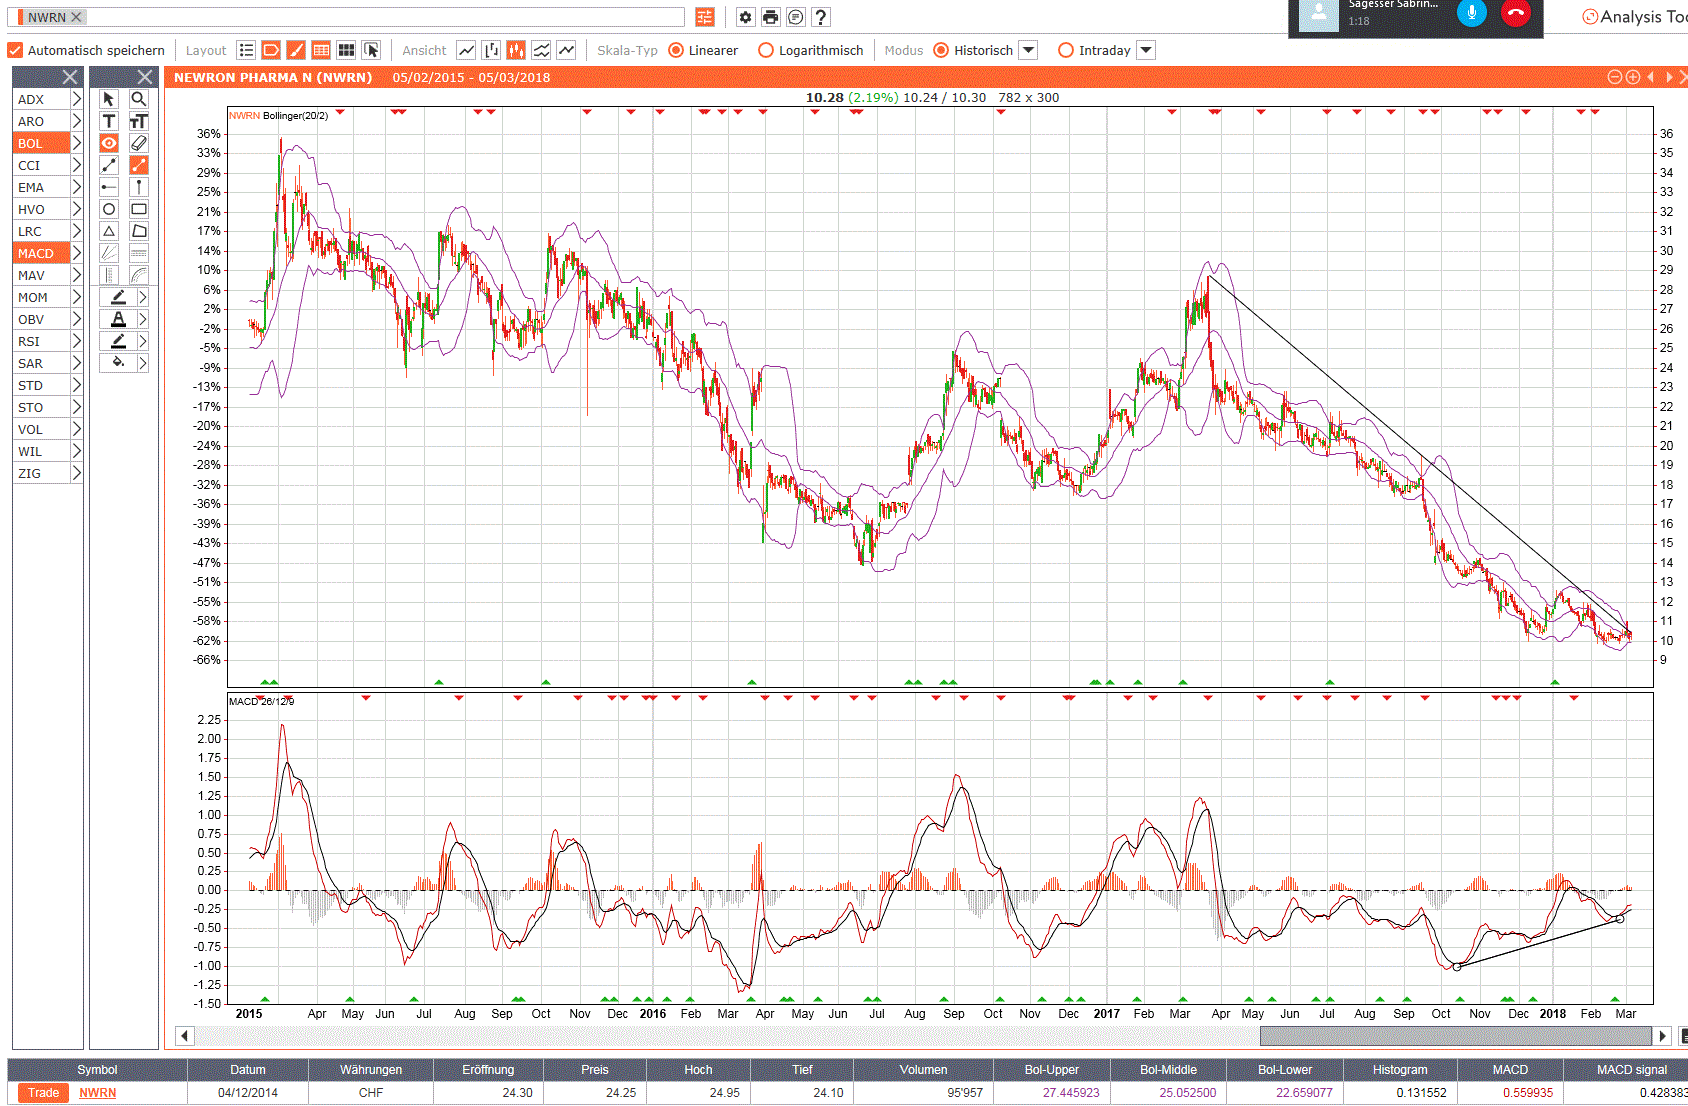Select the arcs drawing tool
The width and height of the screenshot is (1688, 1106).
(x=139, y=275)
